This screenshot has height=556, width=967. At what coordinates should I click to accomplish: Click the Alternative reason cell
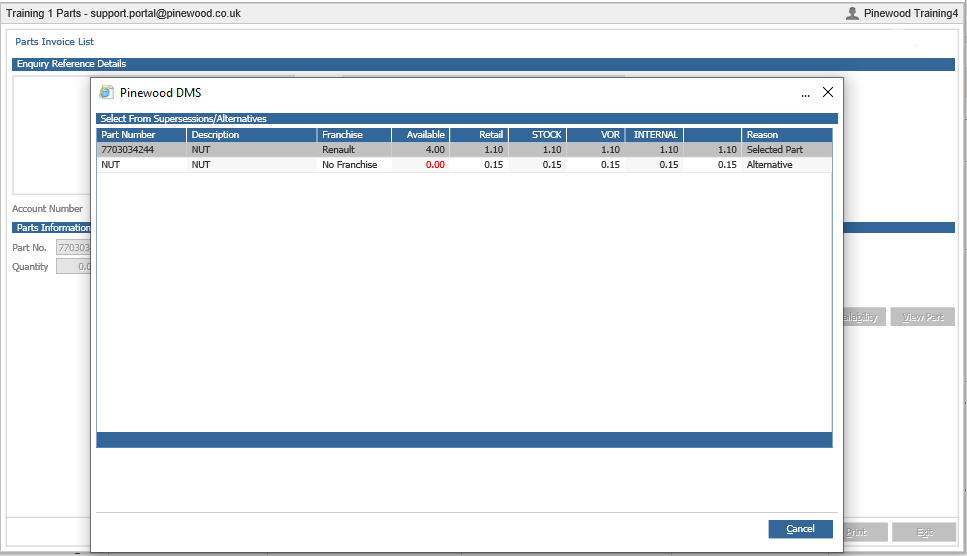click(x=787, y=165)
